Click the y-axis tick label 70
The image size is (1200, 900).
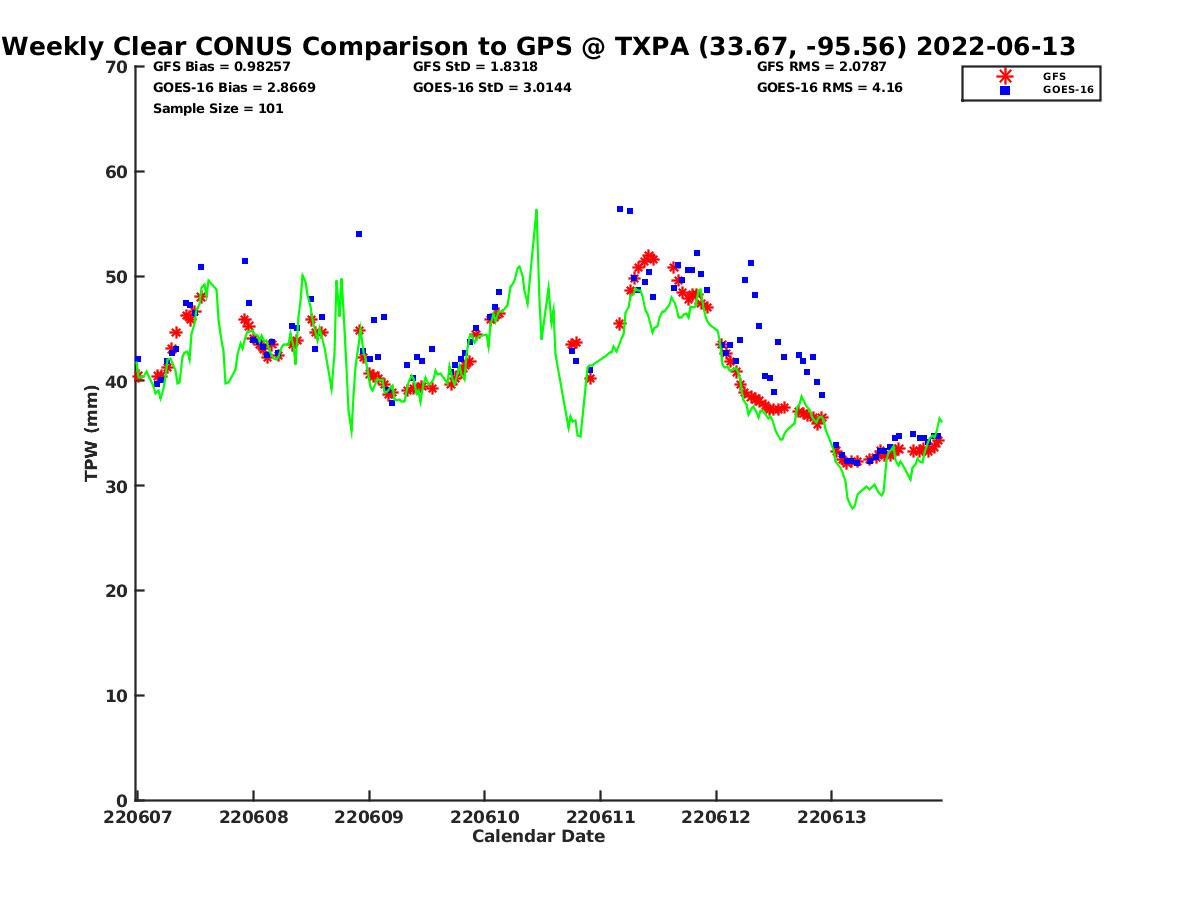pyautogui.click(x=117, y=67)
